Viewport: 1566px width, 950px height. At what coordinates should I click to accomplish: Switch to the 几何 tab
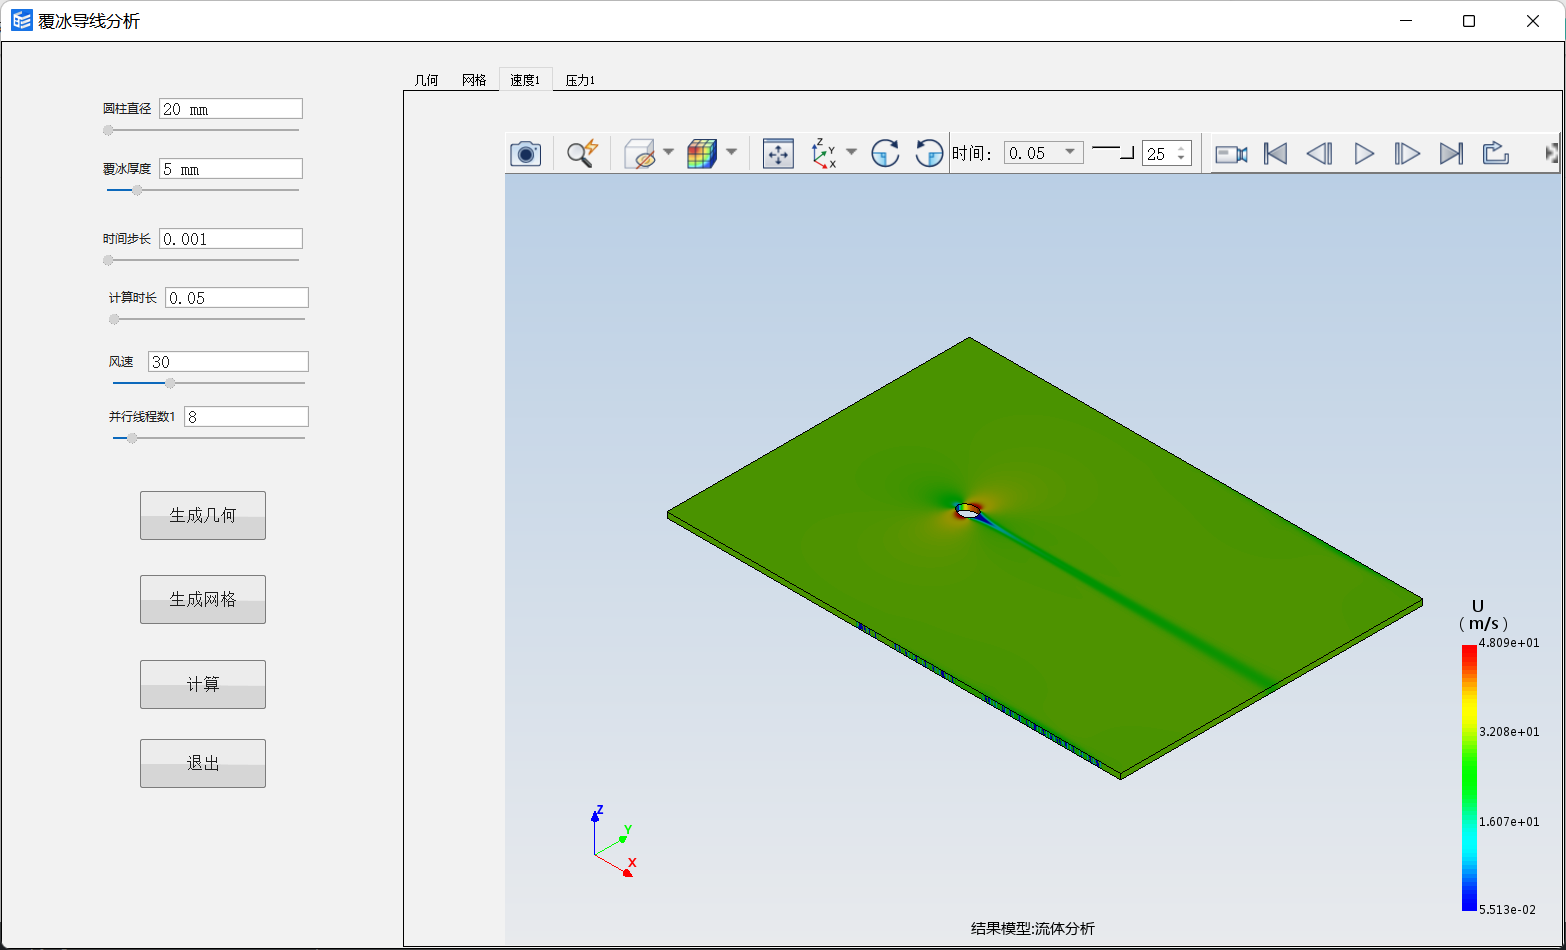coord(427,80)
